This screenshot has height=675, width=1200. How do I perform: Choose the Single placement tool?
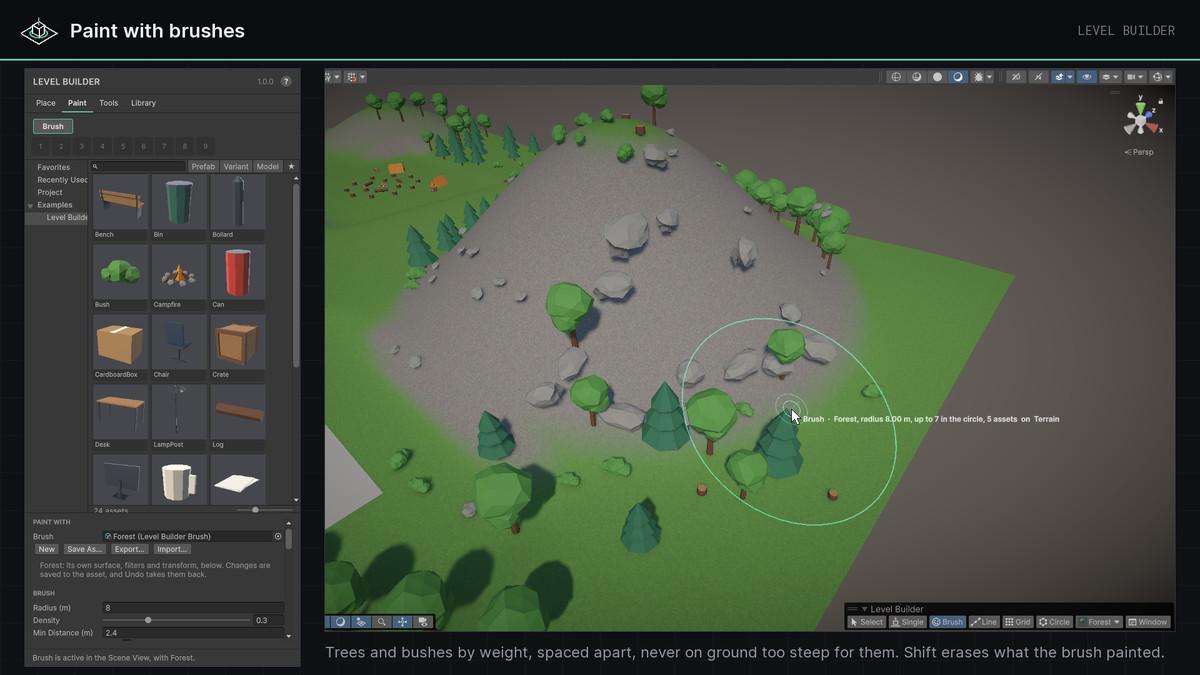[908, 622]
